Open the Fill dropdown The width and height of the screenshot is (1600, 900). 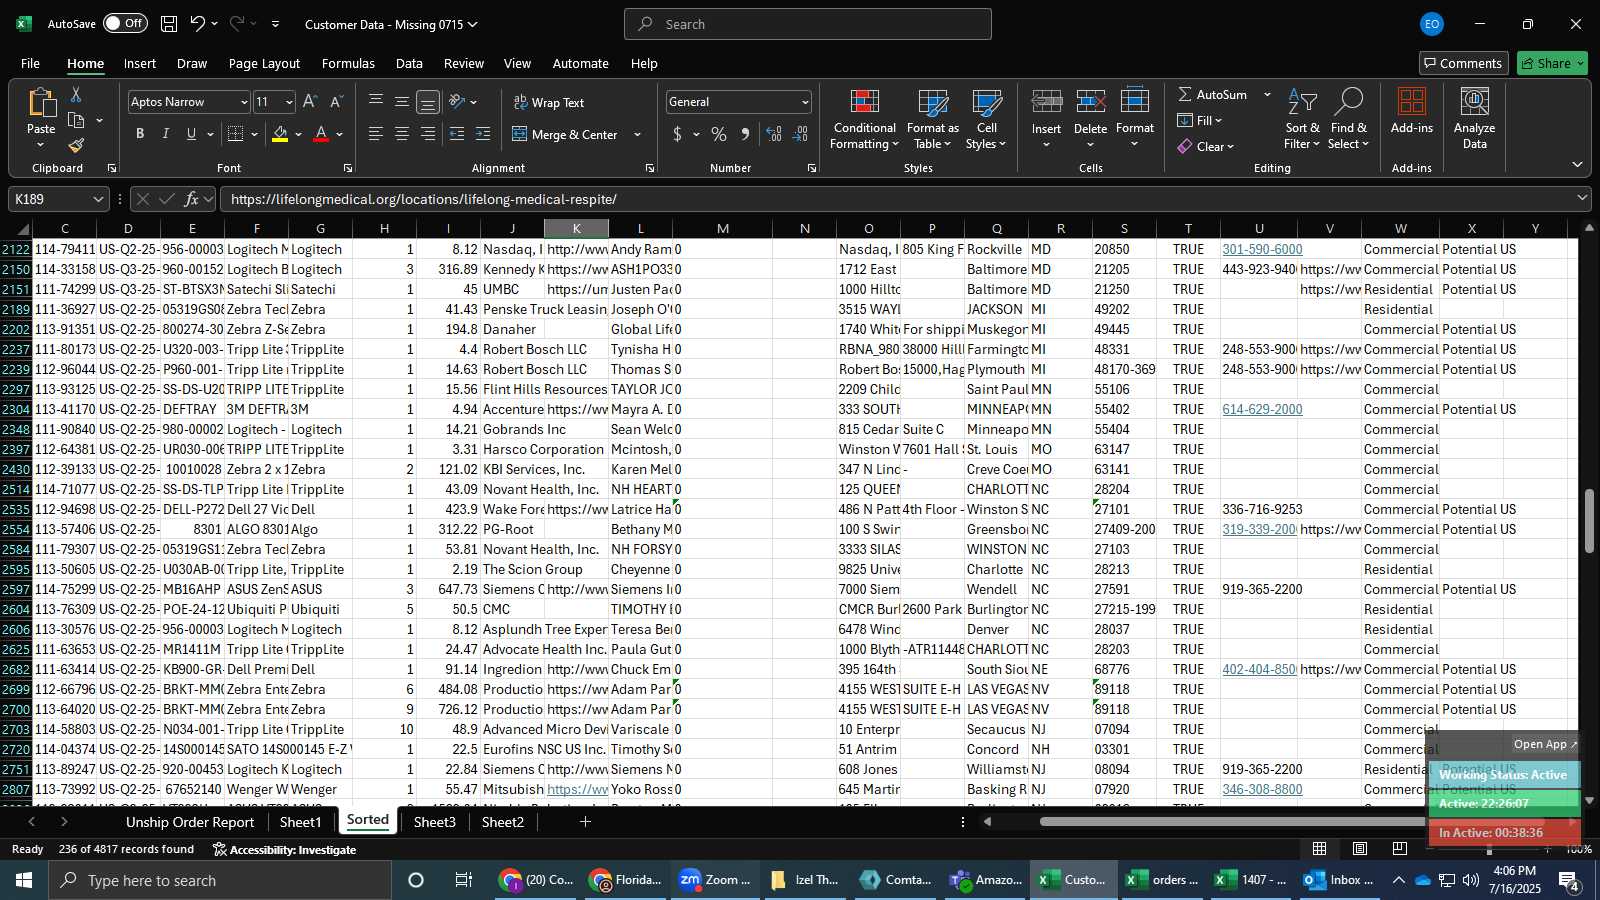pos(1200,120)
